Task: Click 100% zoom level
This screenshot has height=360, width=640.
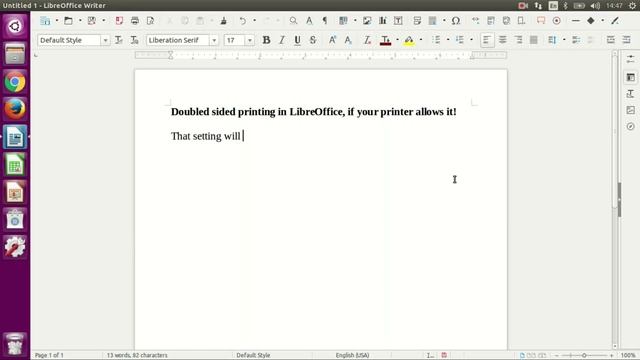Action: [628, 356]
